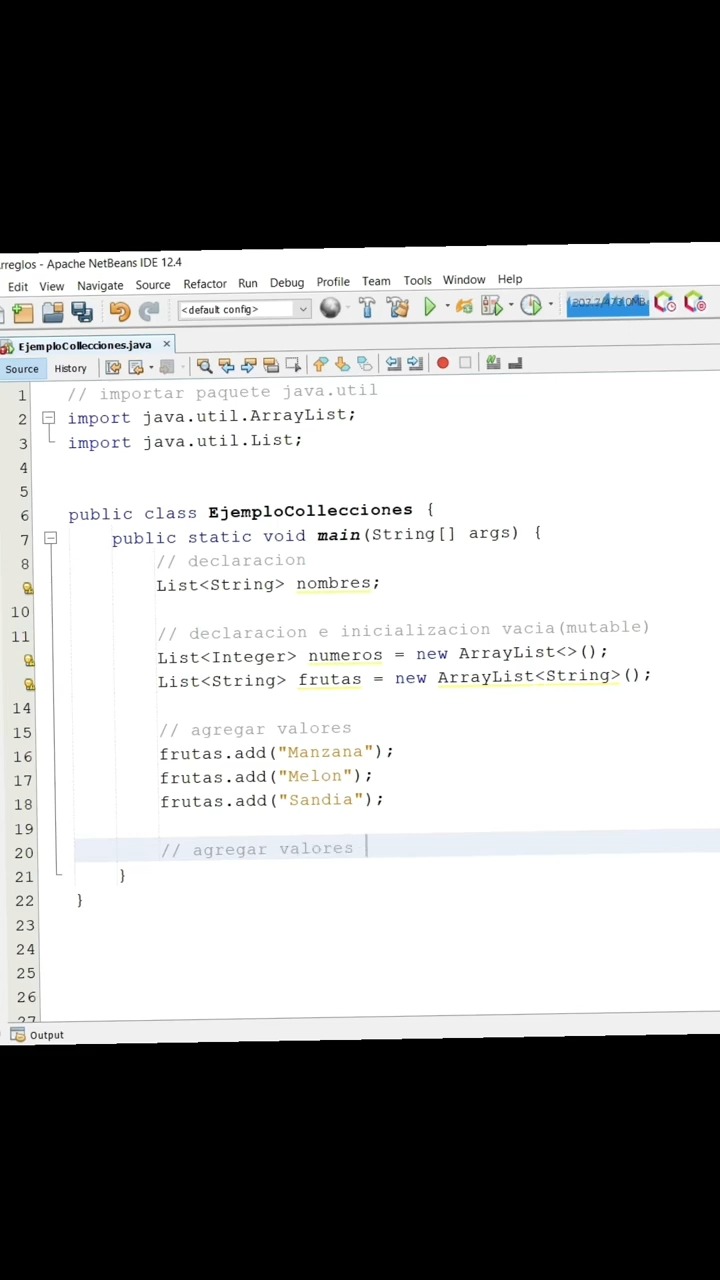Switch to History view toggle
Image resolution: width=720 pixels, height=1280 pixels.
pos(70,368)
